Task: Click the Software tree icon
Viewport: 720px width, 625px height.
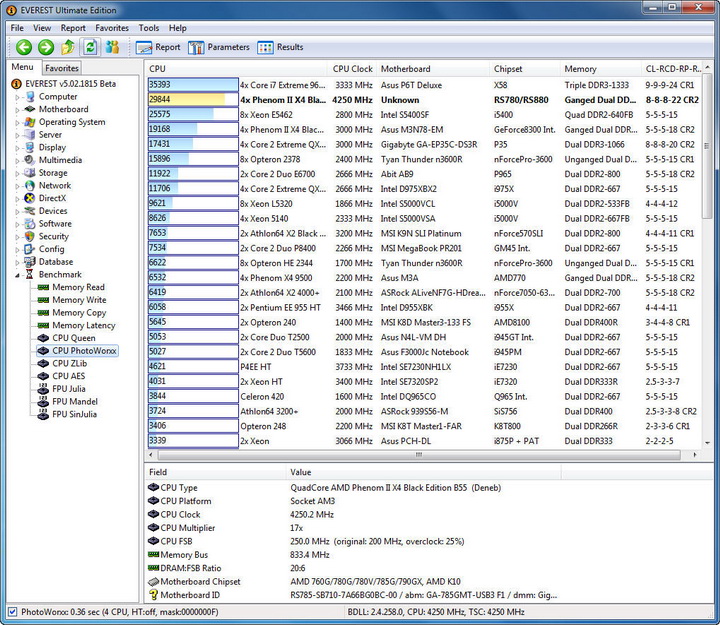Action: 30,224
